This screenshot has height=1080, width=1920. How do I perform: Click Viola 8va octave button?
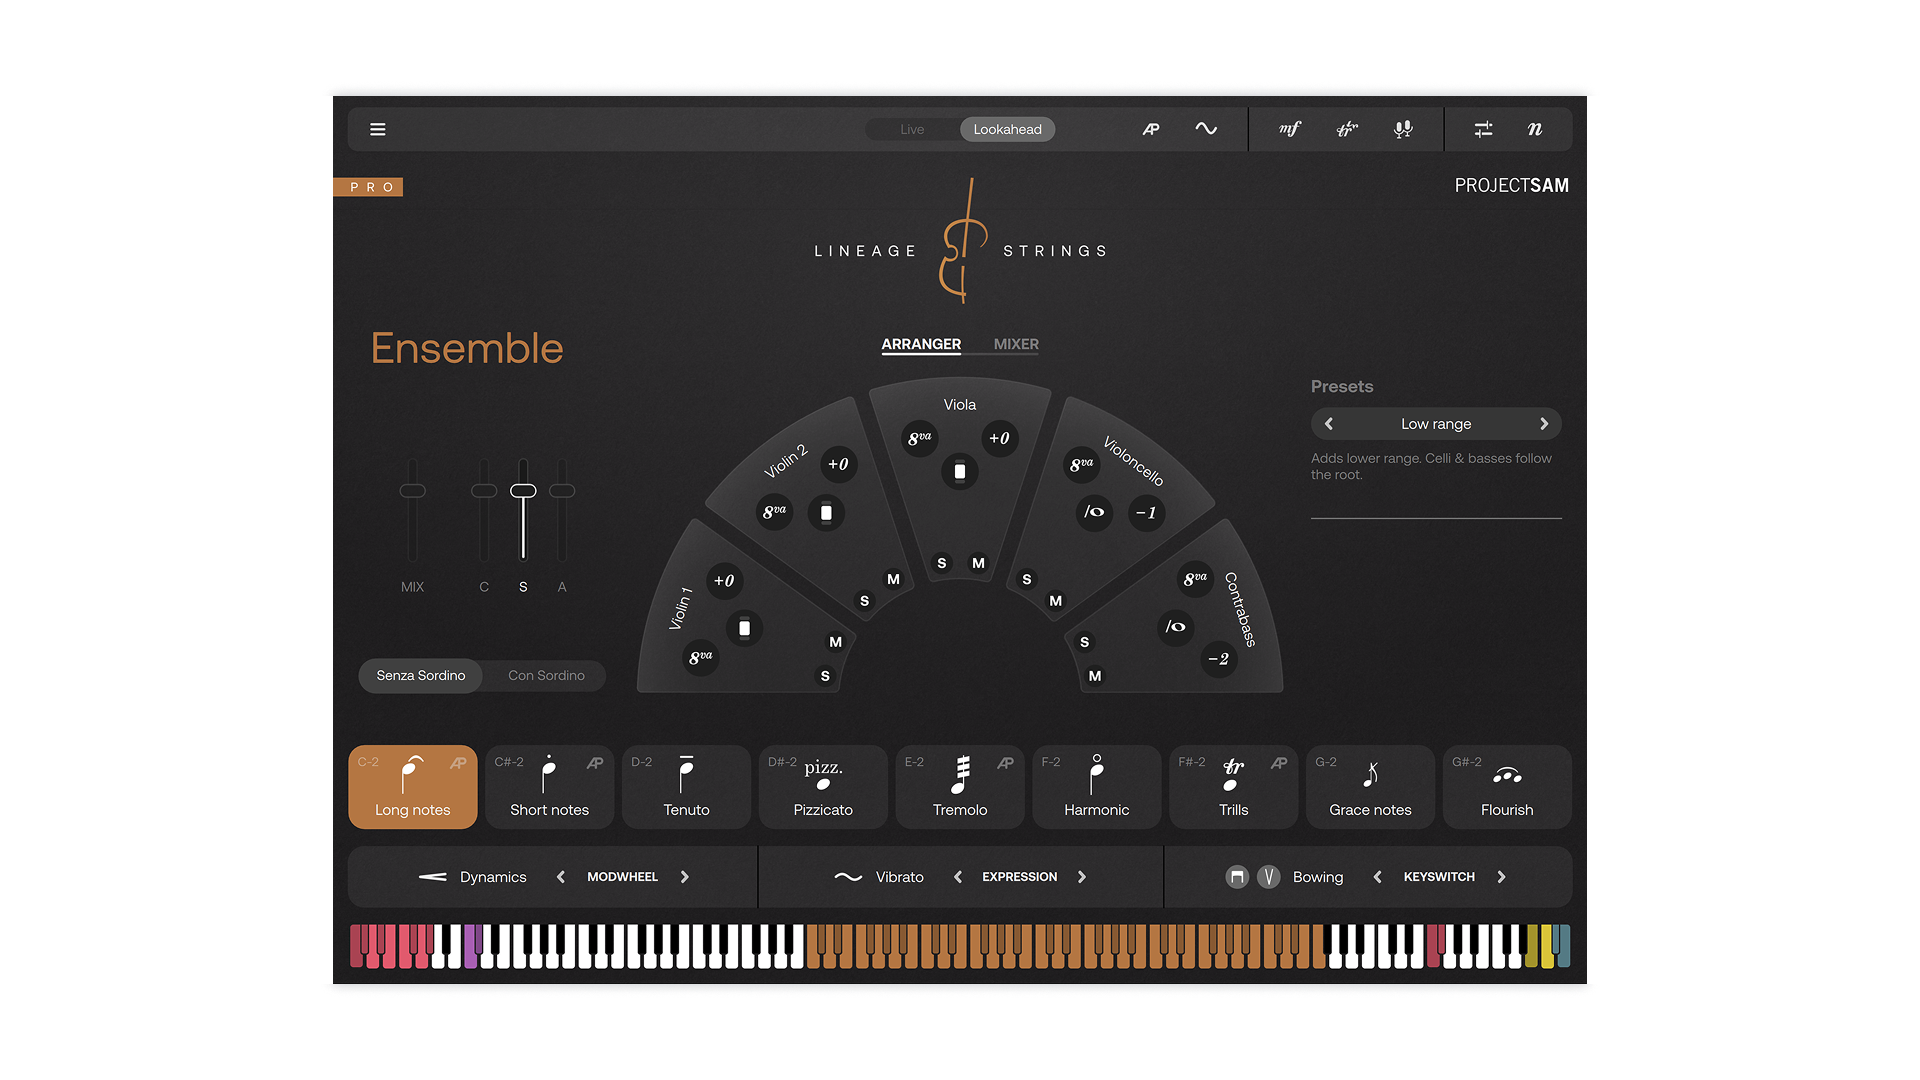tap(919, 438)
